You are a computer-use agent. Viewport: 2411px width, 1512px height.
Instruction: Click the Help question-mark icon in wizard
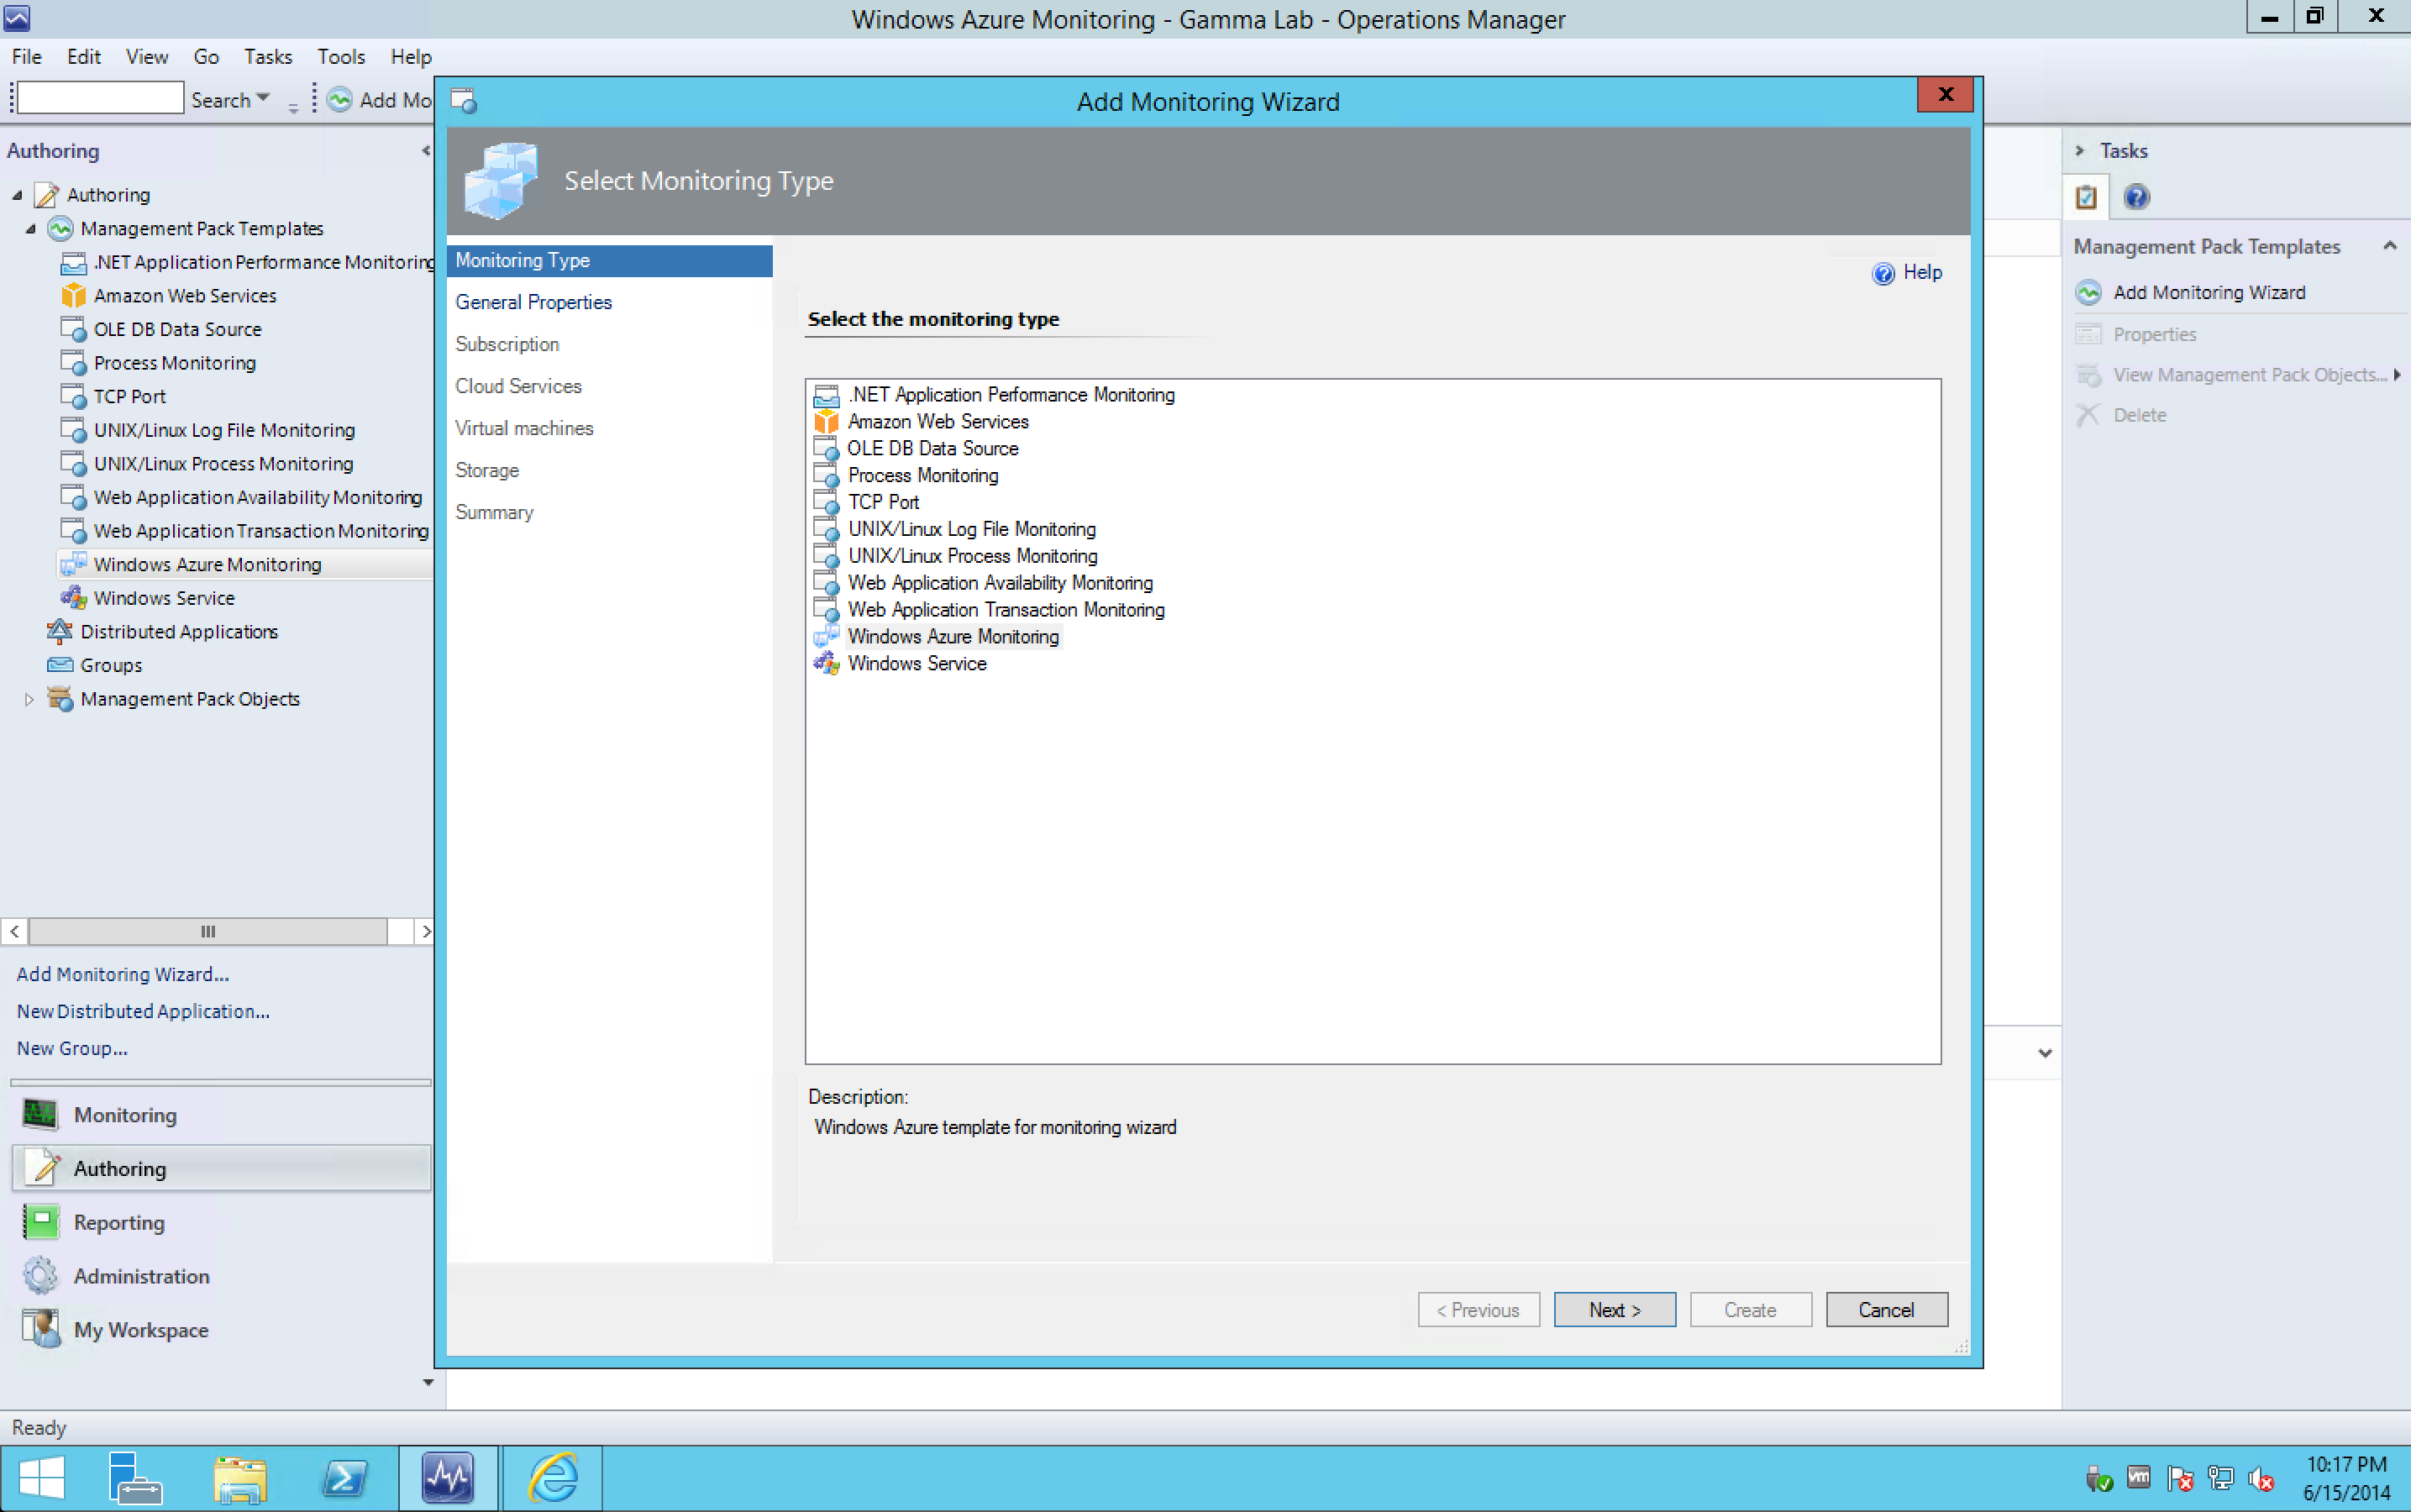click(1883, 273)
